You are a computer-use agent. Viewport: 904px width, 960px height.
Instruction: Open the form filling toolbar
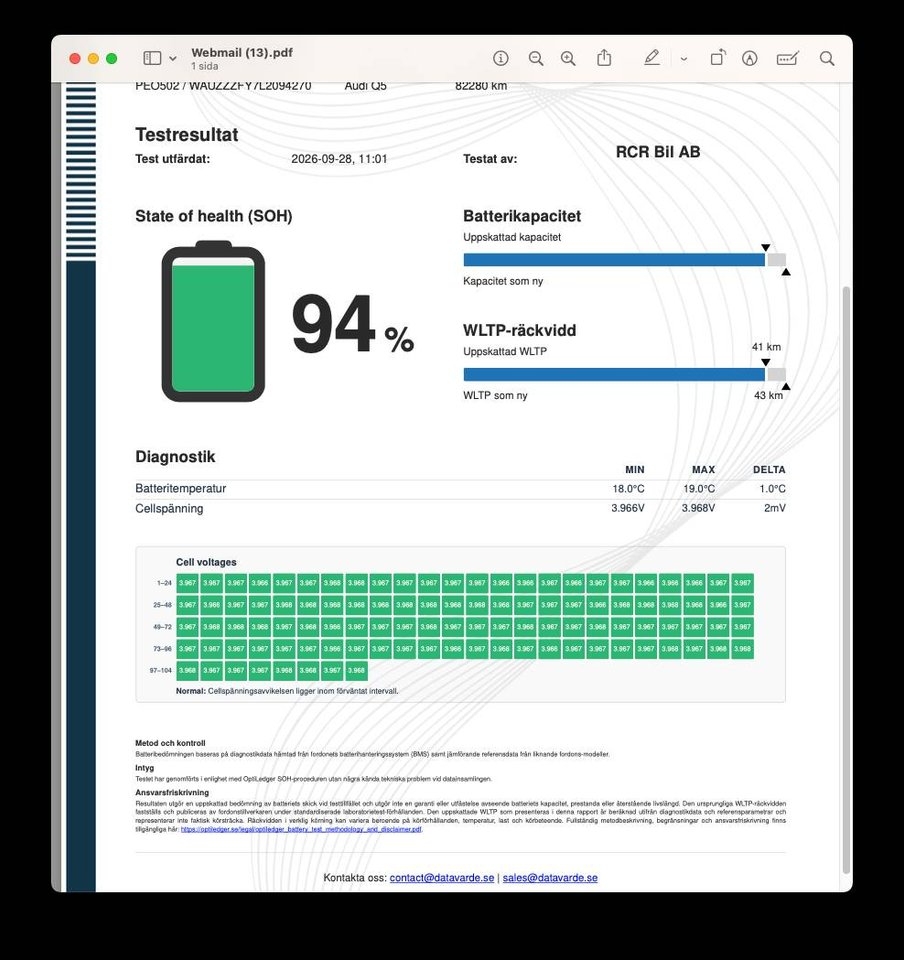pos(787,58)
